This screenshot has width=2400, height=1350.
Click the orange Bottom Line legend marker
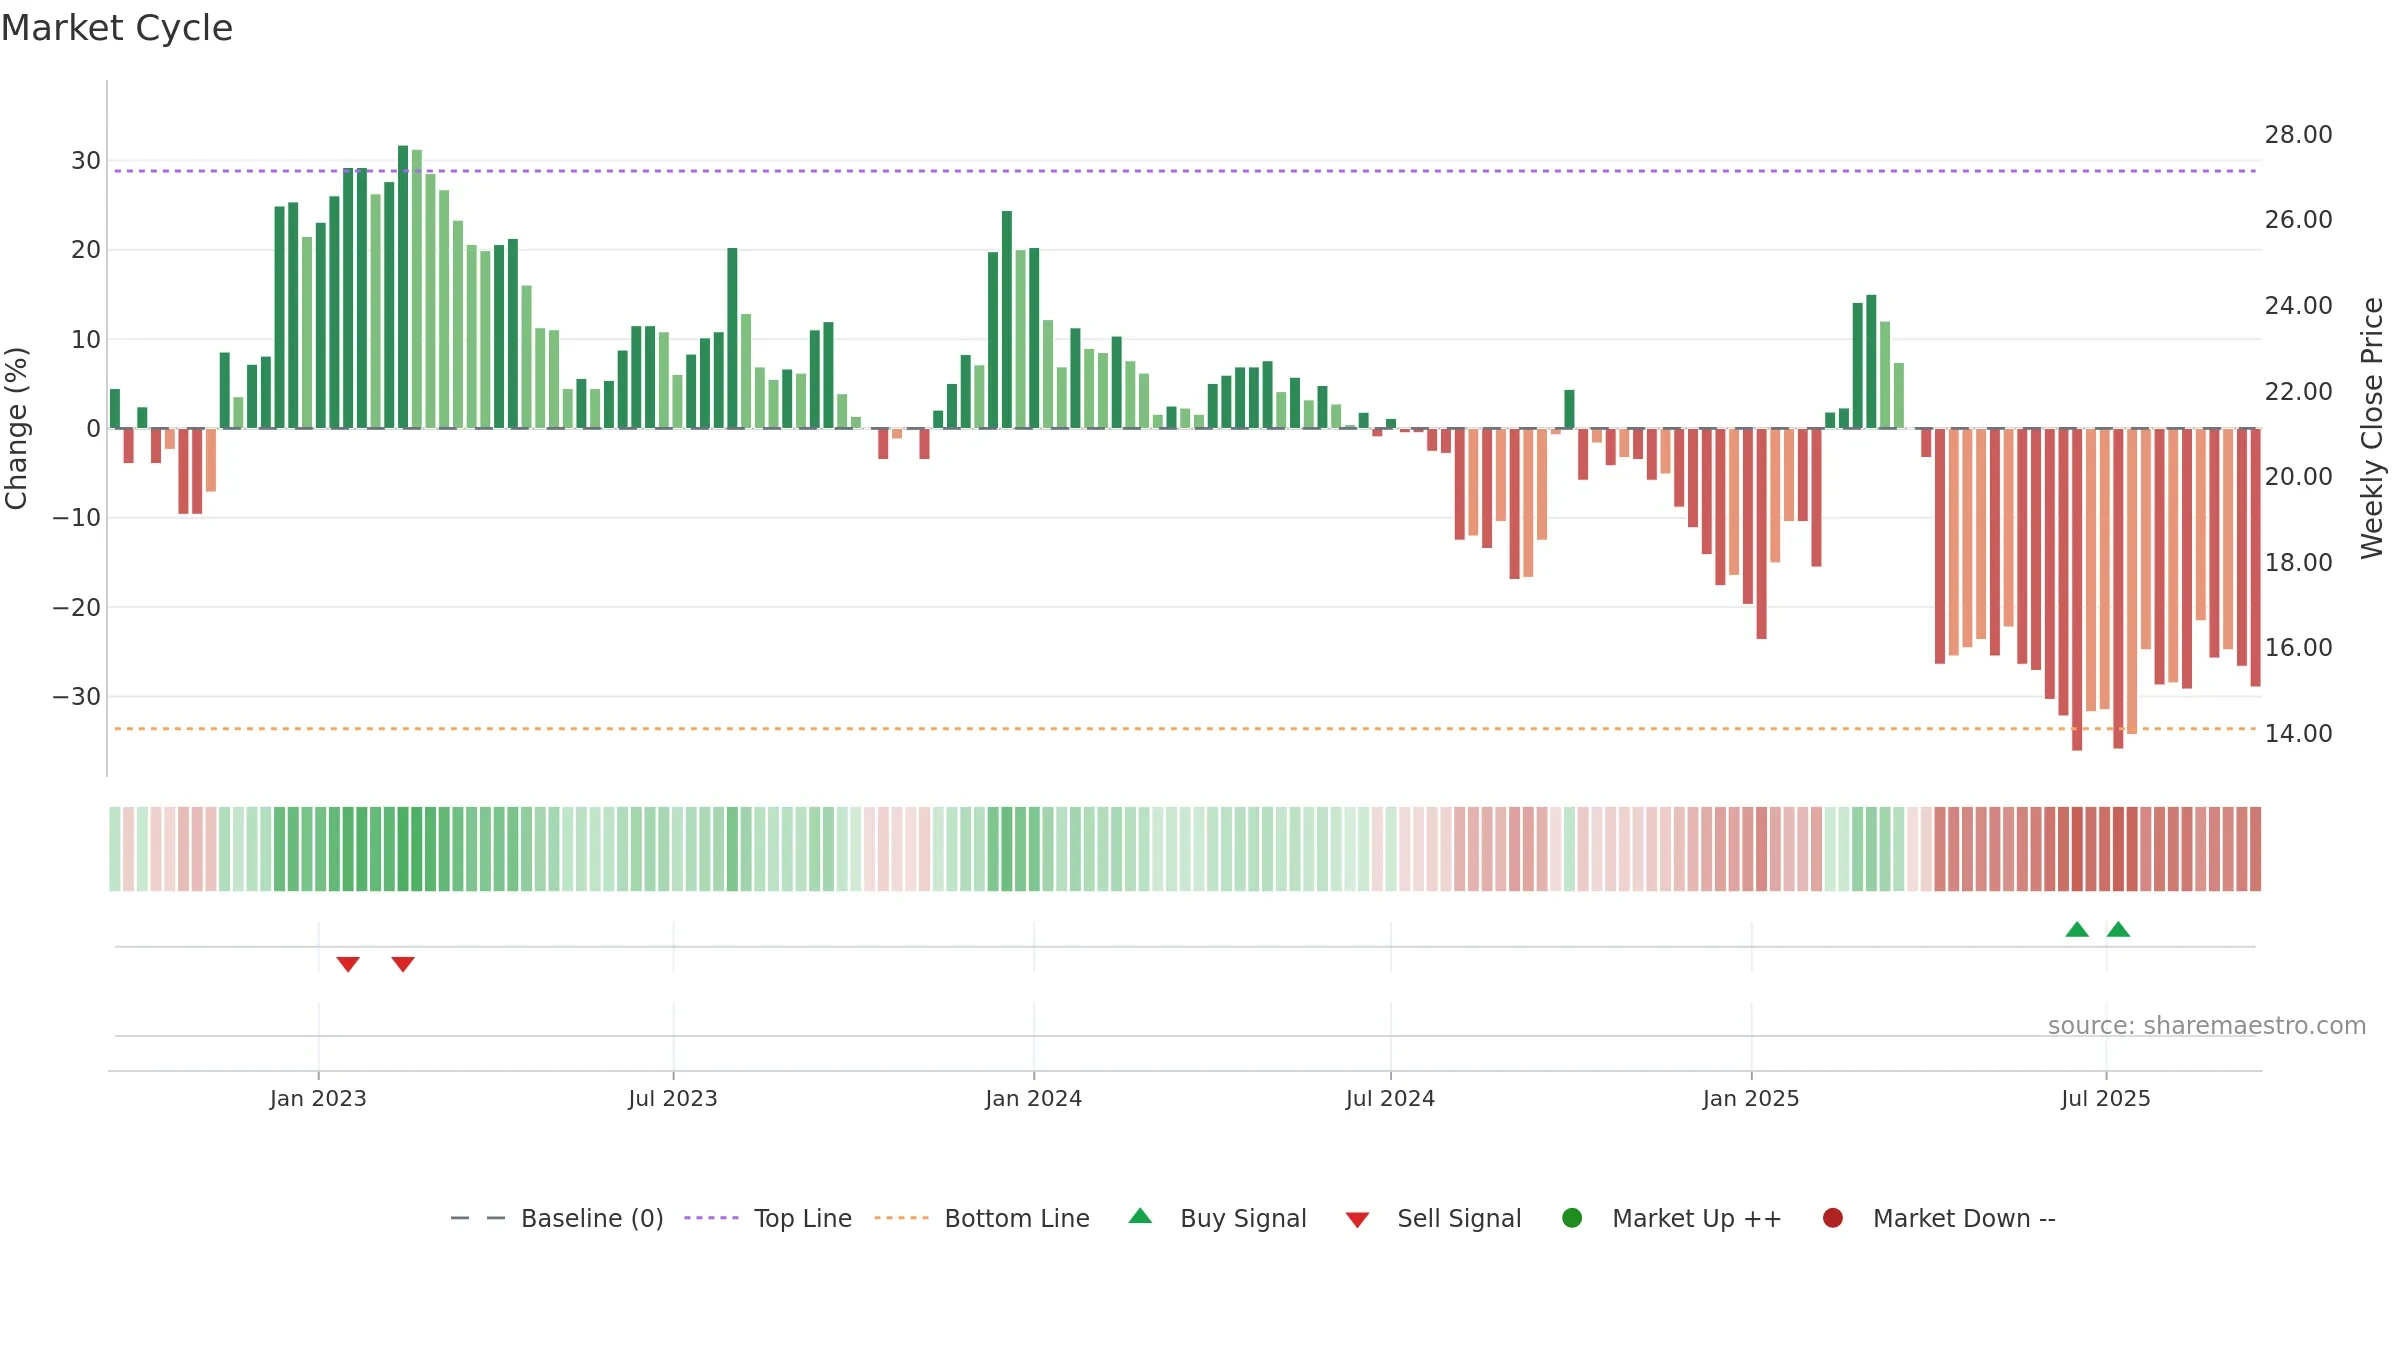point(901,1218)
